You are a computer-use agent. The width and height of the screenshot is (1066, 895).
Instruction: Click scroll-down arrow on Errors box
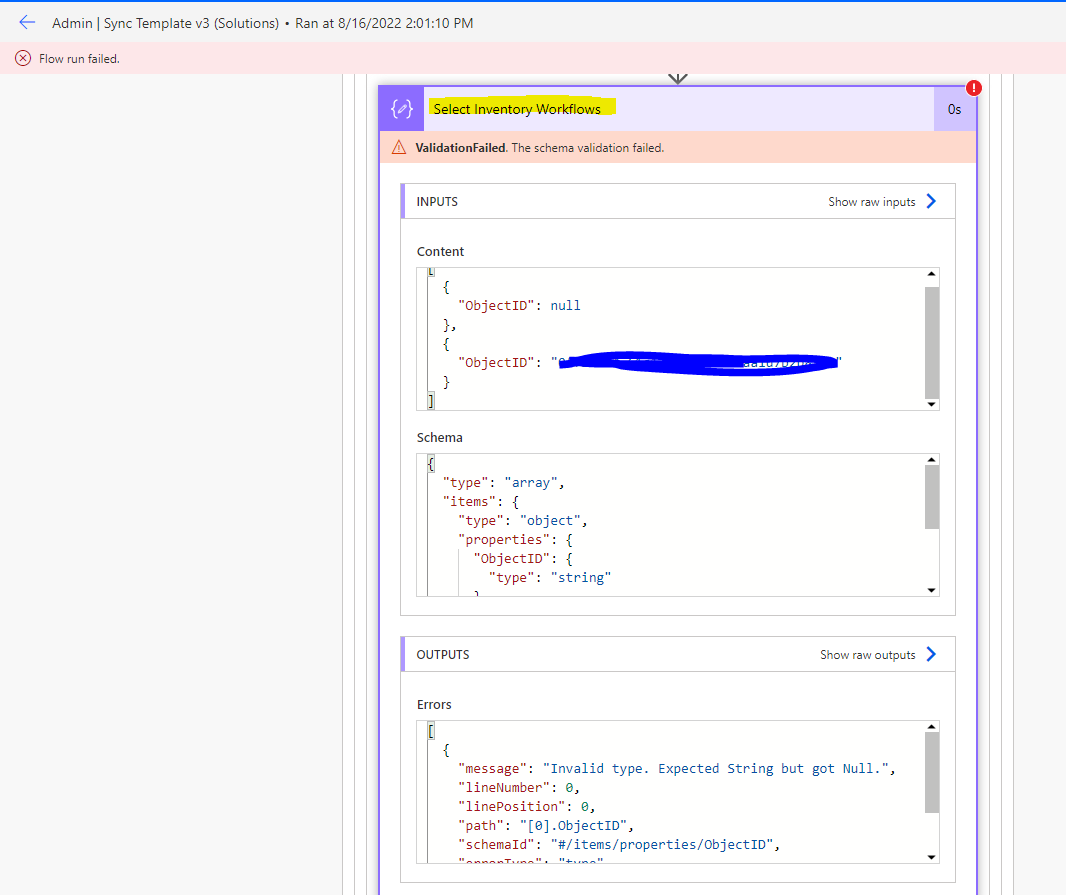click(931, 857)
